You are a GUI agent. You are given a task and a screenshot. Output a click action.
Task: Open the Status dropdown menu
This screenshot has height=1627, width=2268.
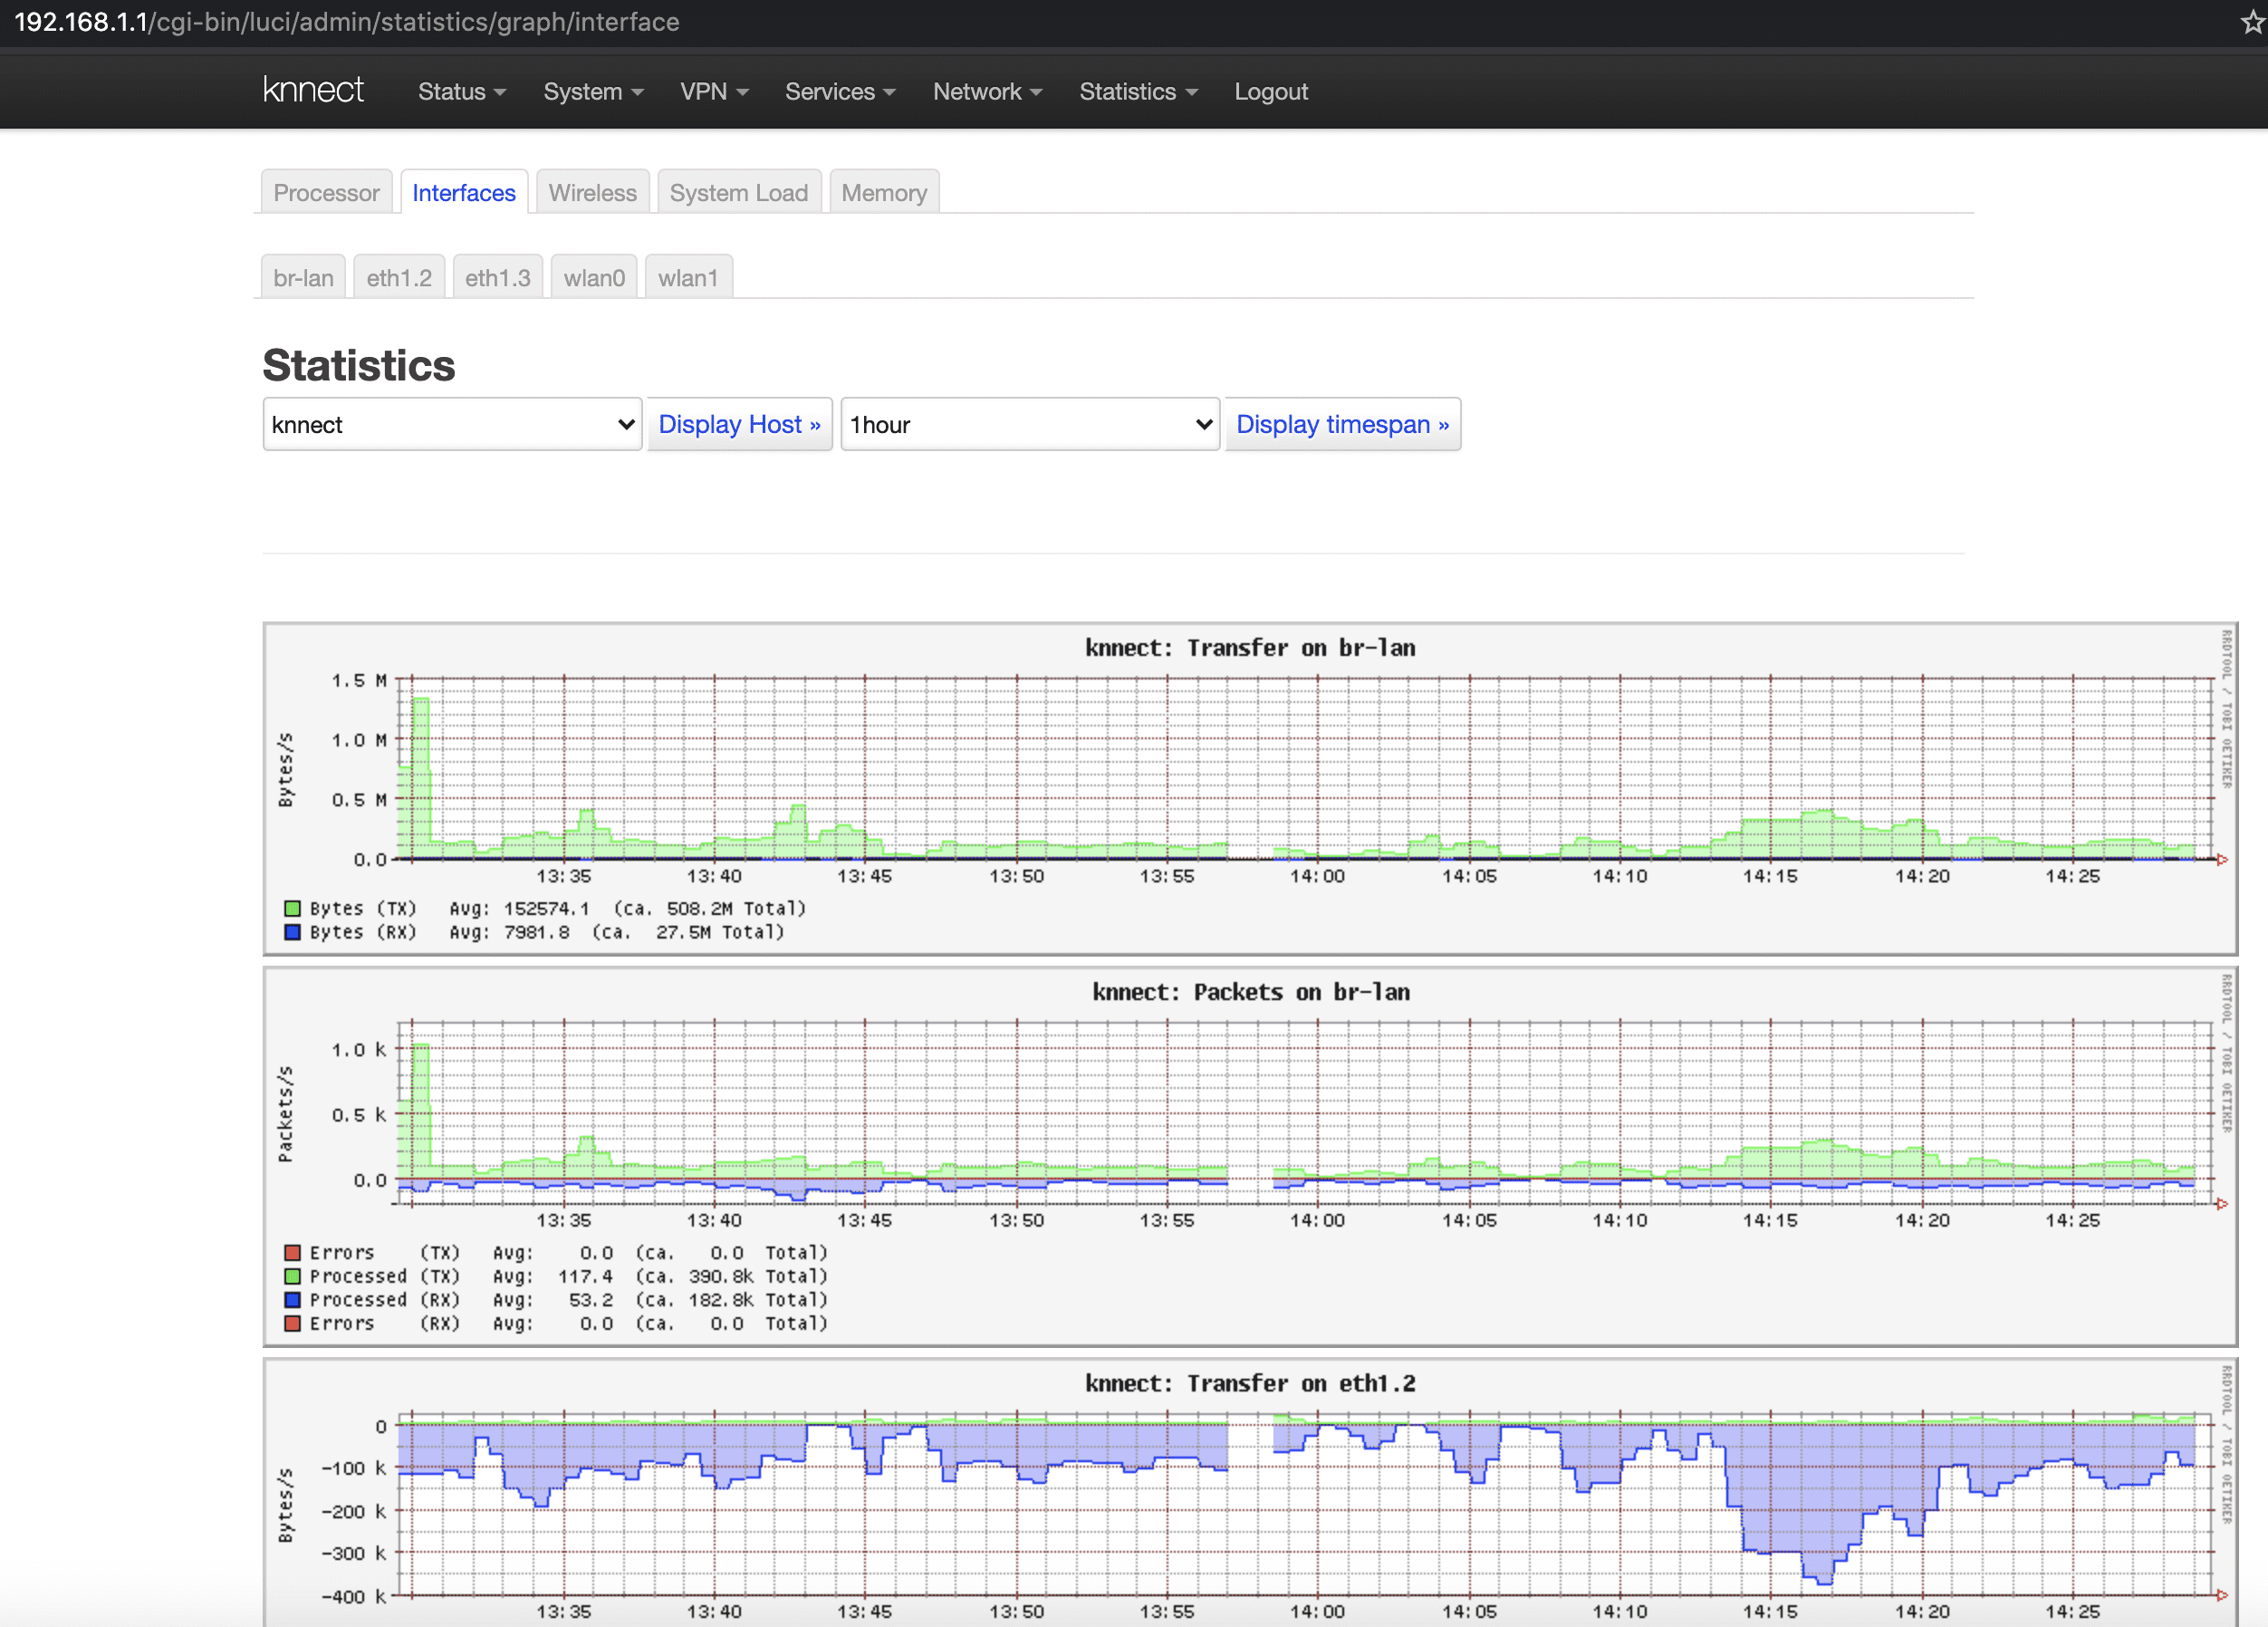(x=461, y=91)
